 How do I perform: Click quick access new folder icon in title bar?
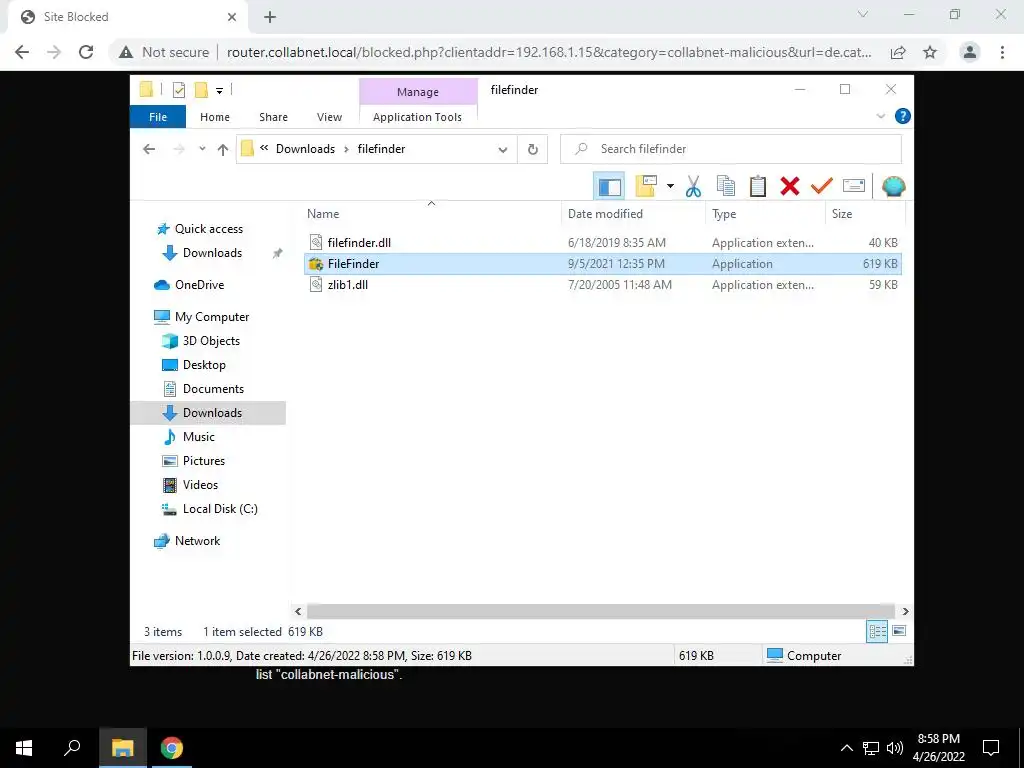[201, 90]
